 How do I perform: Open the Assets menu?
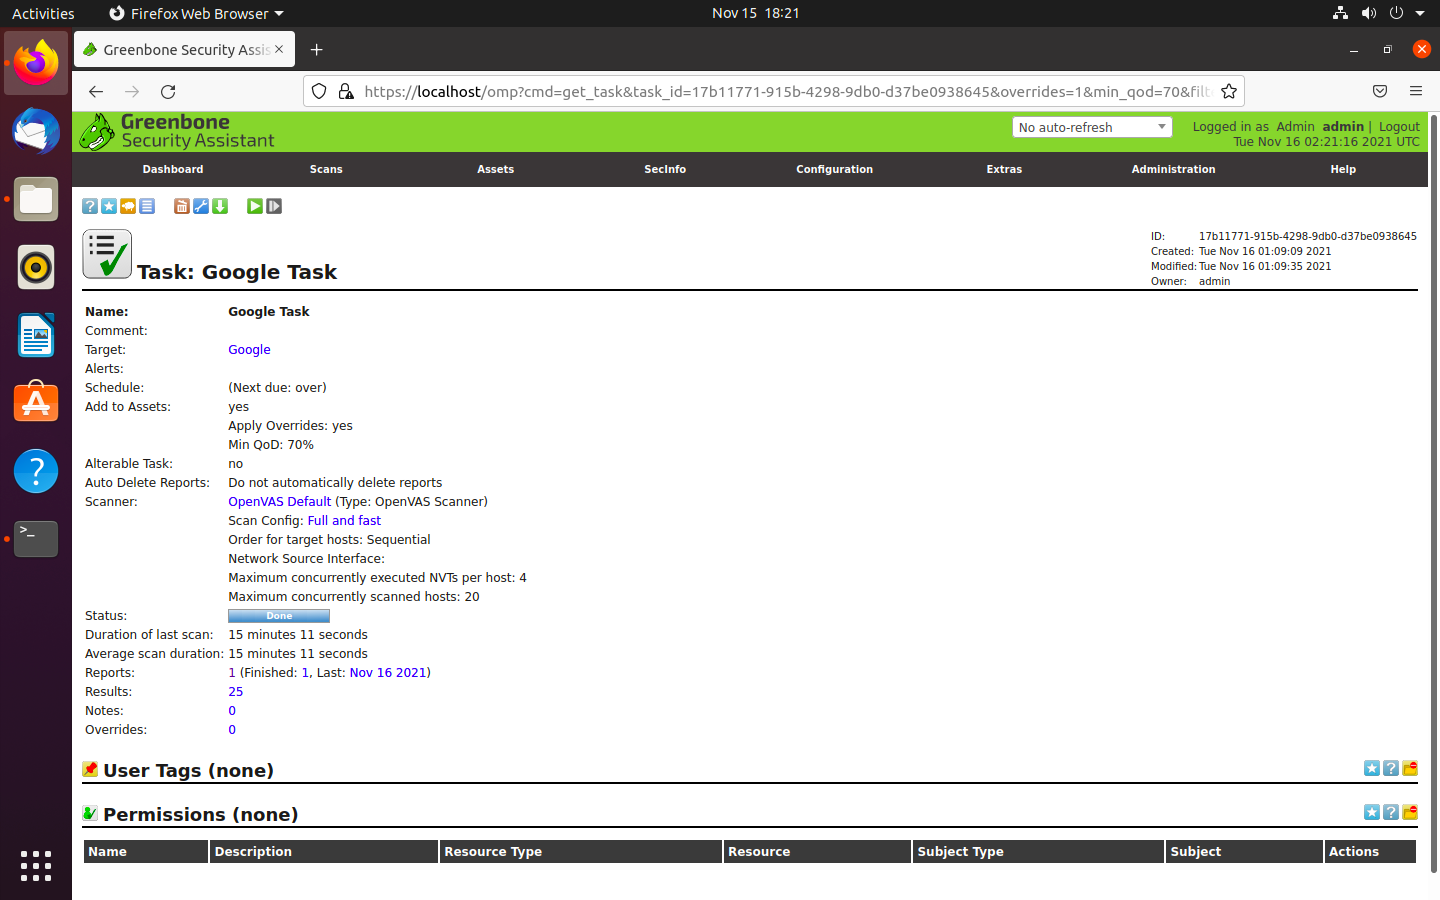point(496,169)
